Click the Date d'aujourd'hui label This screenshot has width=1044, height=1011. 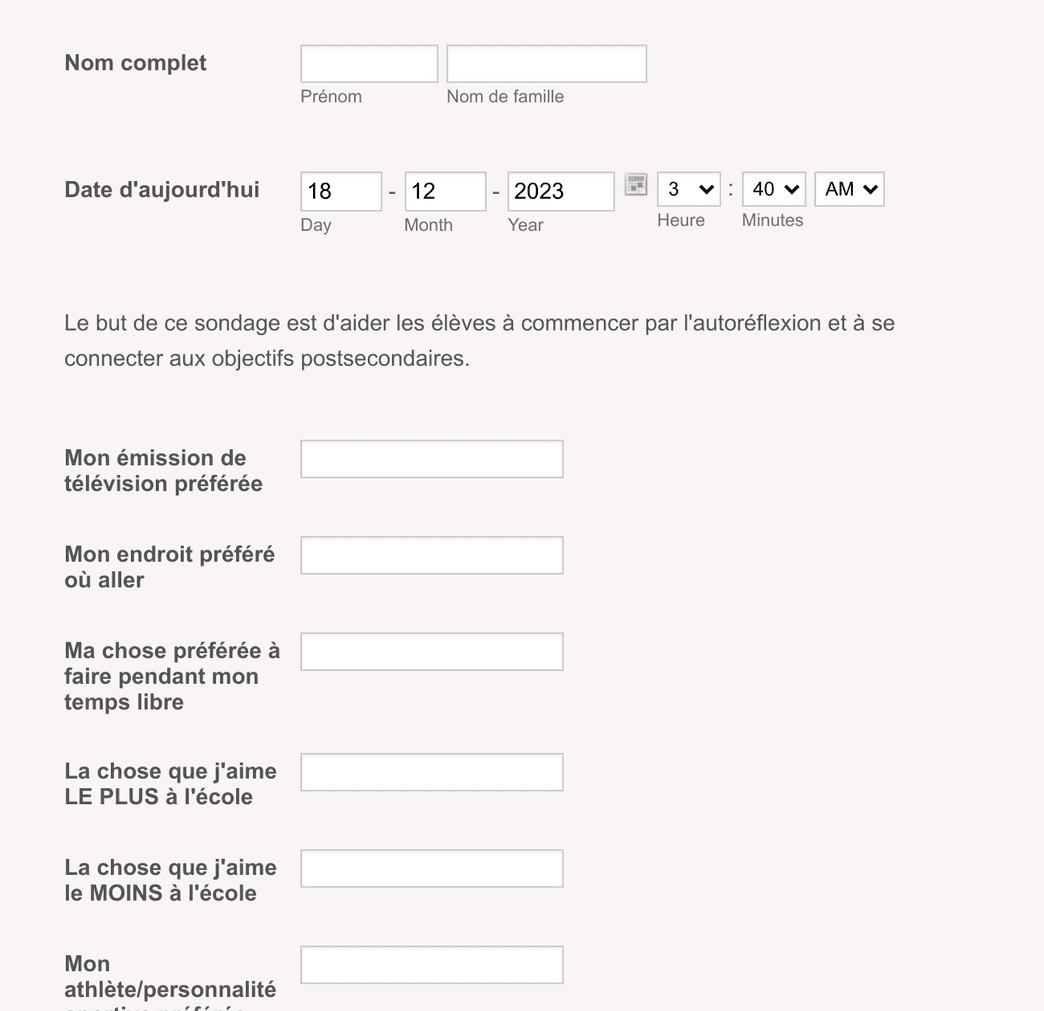pos(161,189)
